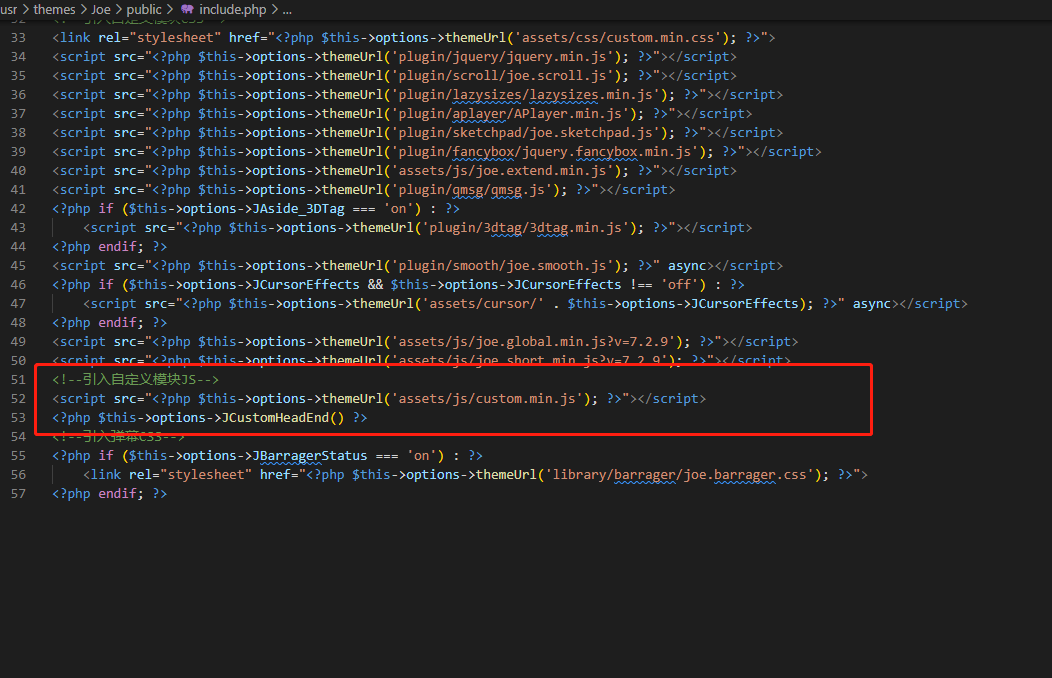
Task: Click 'on' string on line 55
Action: pos(421,455)
